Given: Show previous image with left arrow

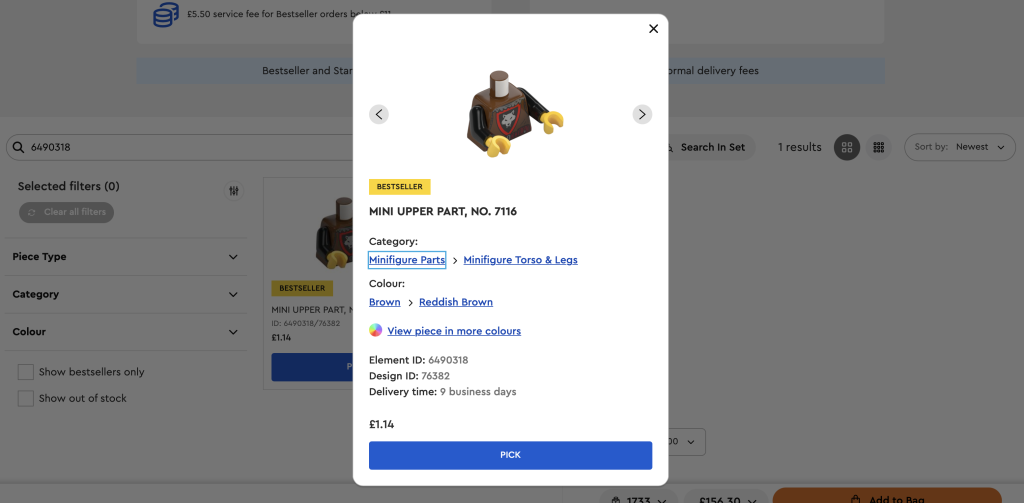Looking at the screenshot, I should (379, 114).
